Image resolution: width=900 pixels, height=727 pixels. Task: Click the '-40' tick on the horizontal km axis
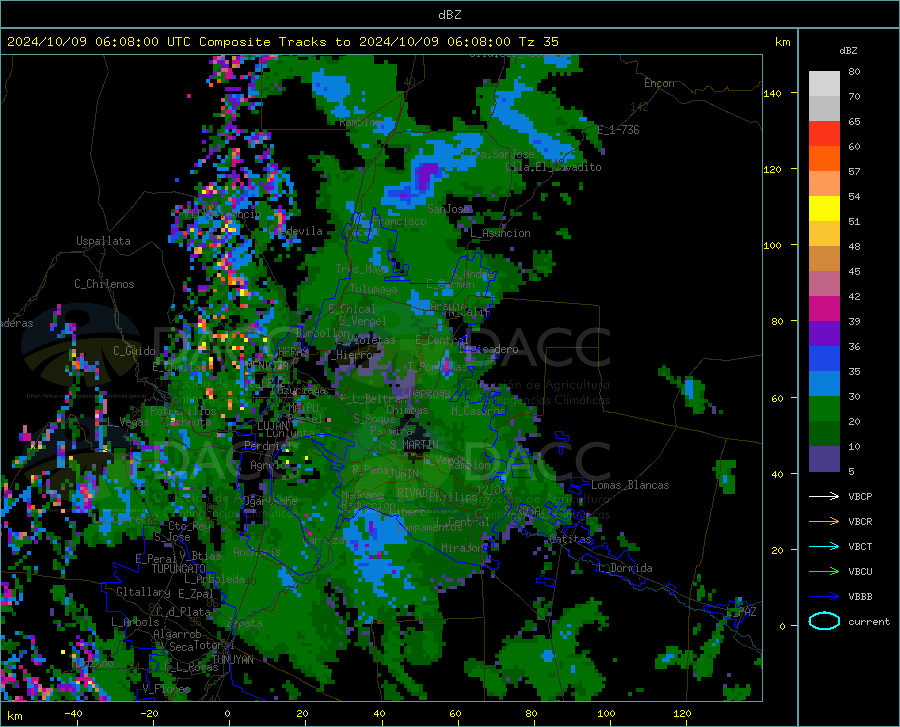(x=73, y=713)
